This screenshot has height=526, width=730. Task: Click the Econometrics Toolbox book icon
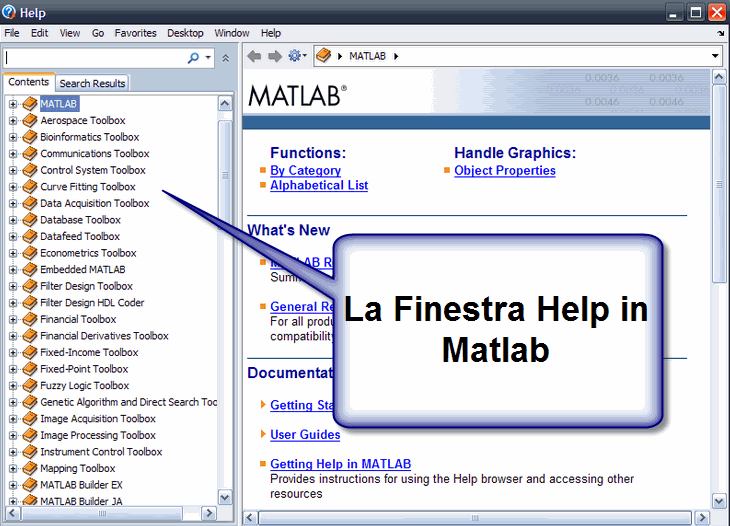pyautogui.click(x=30, y=253)
